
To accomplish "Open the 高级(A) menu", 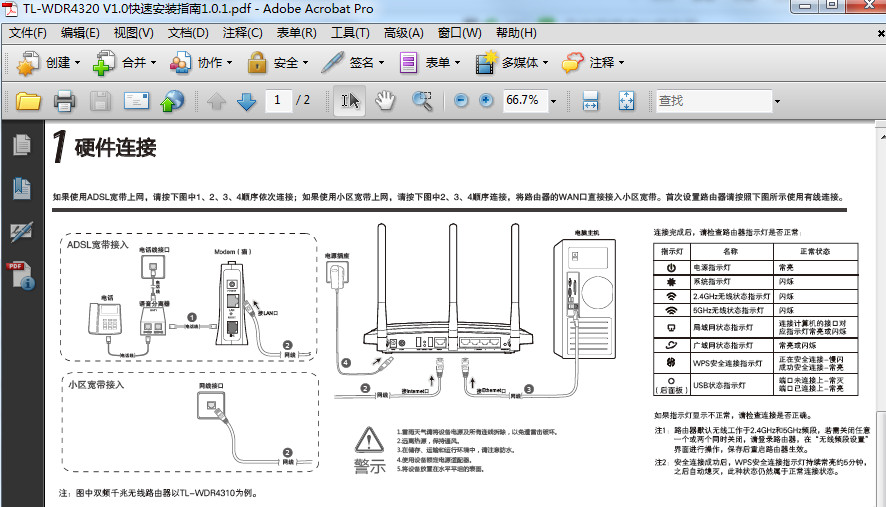I will pyautogui.click(x=403, y=33).
